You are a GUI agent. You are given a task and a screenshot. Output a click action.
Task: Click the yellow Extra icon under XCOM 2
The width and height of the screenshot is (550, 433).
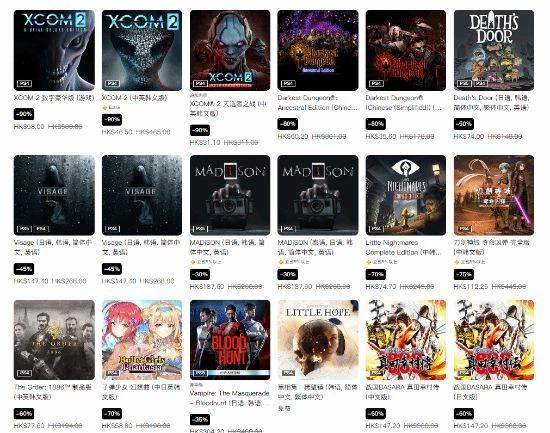pos(104,107)
